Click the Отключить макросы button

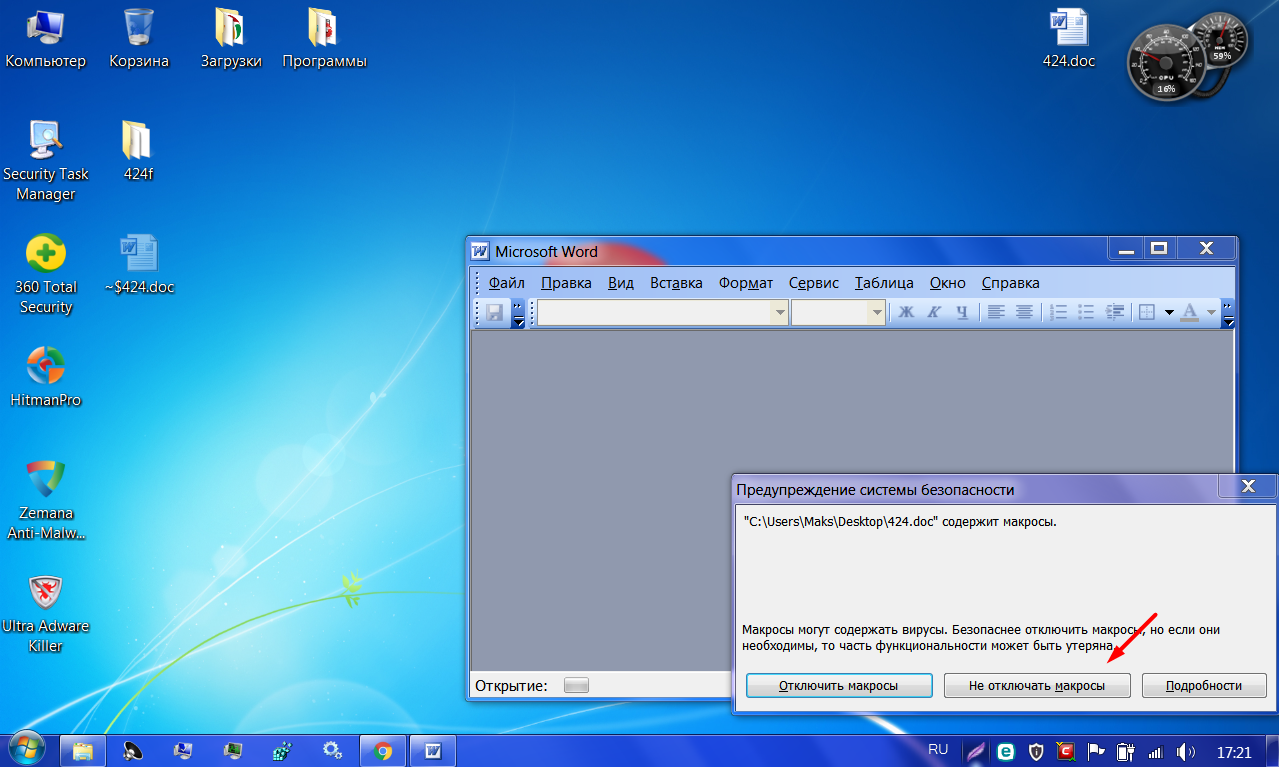click(838, 685)
